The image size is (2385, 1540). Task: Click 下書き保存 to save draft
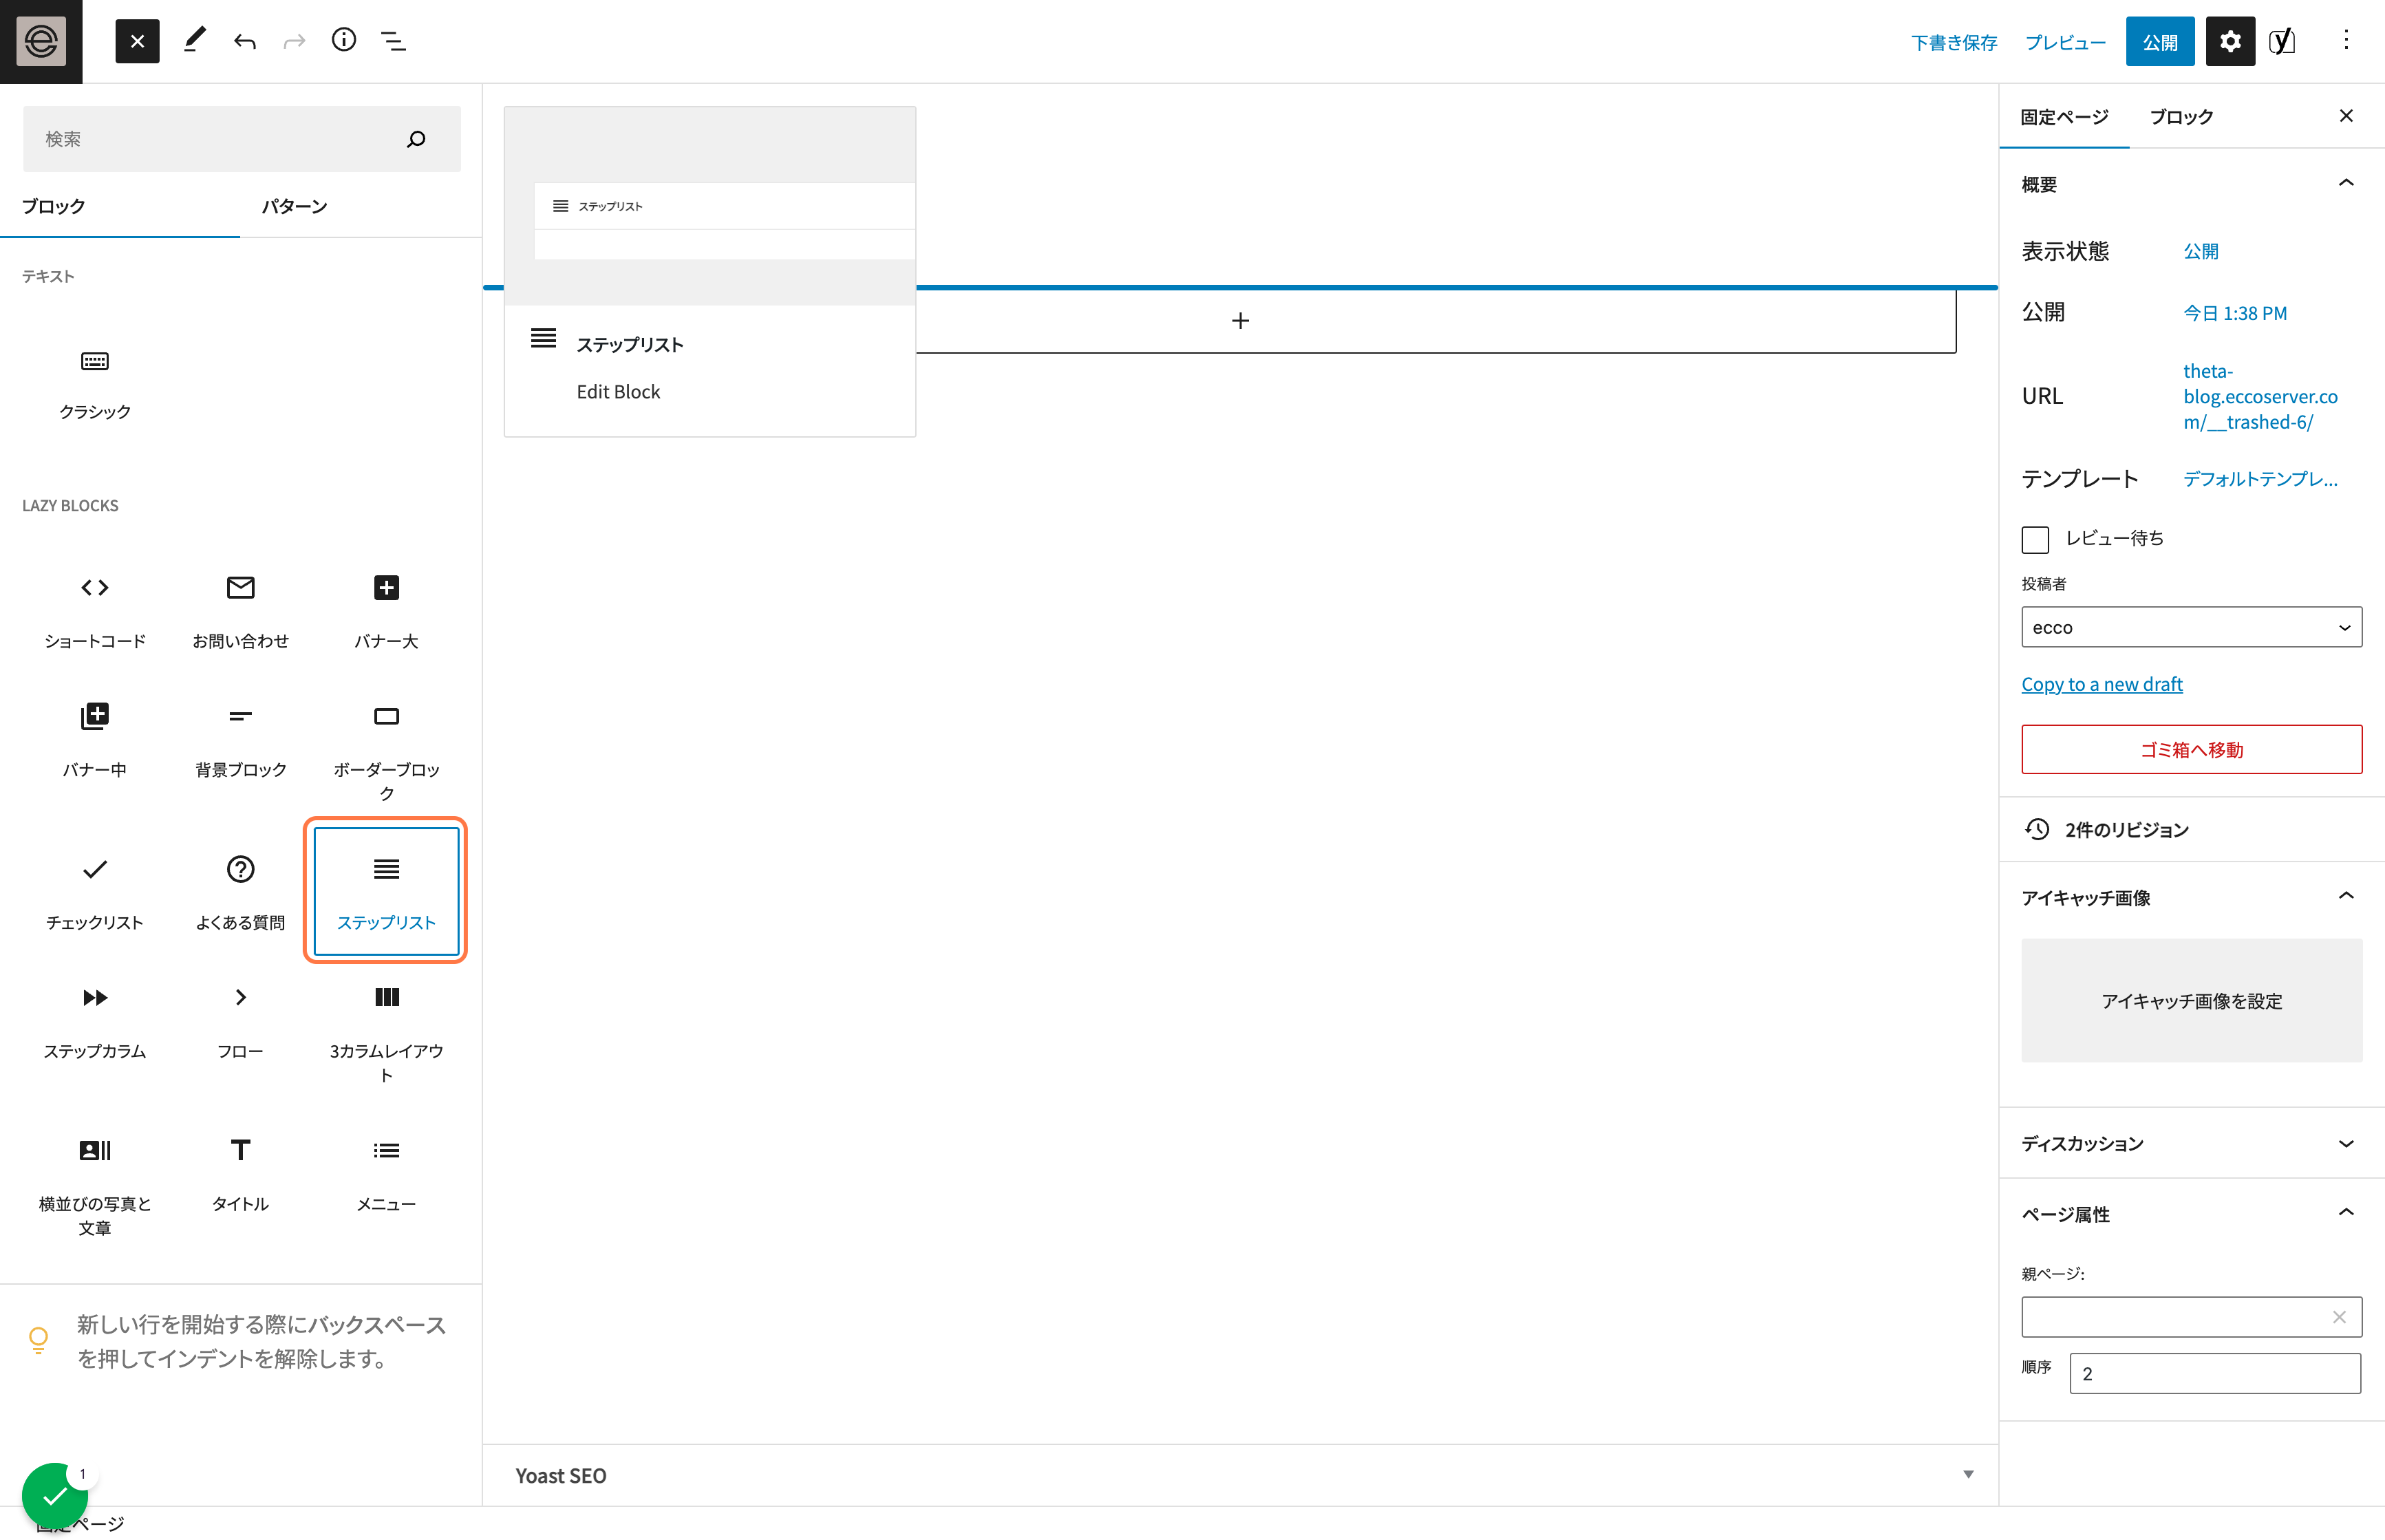(x=1954, y=42)
